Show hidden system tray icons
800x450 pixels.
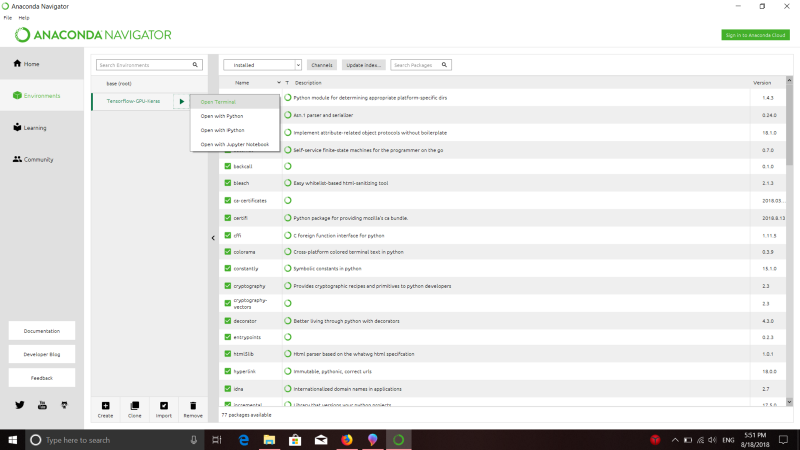tap(675, 440)
